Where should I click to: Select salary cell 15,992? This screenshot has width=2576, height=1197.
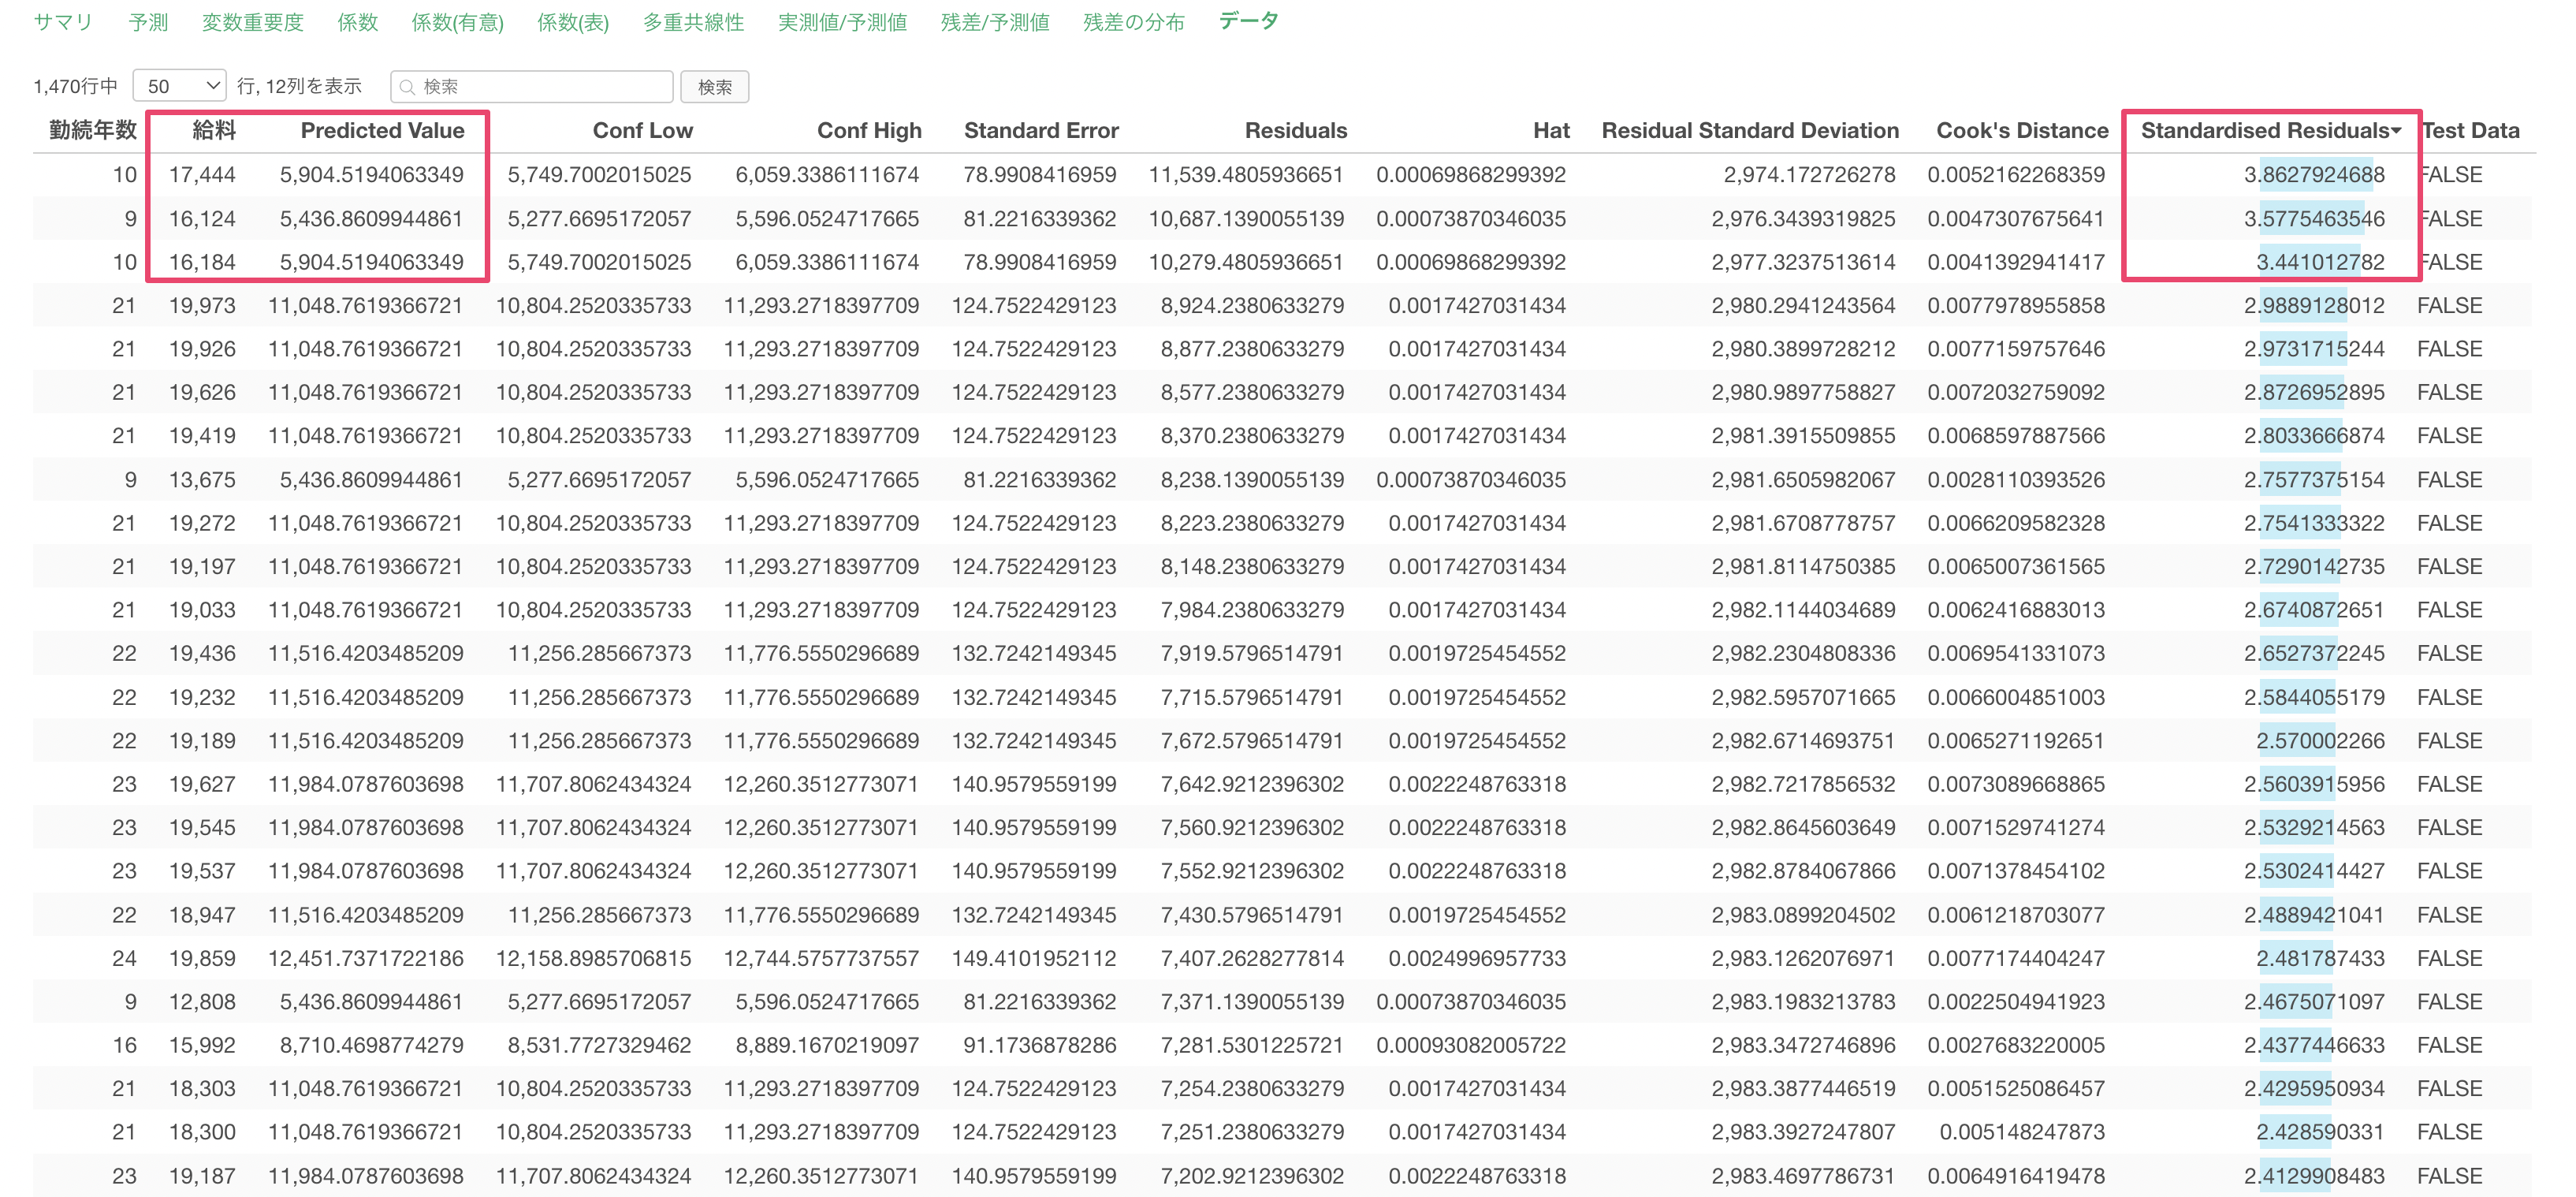point(202,1045)
